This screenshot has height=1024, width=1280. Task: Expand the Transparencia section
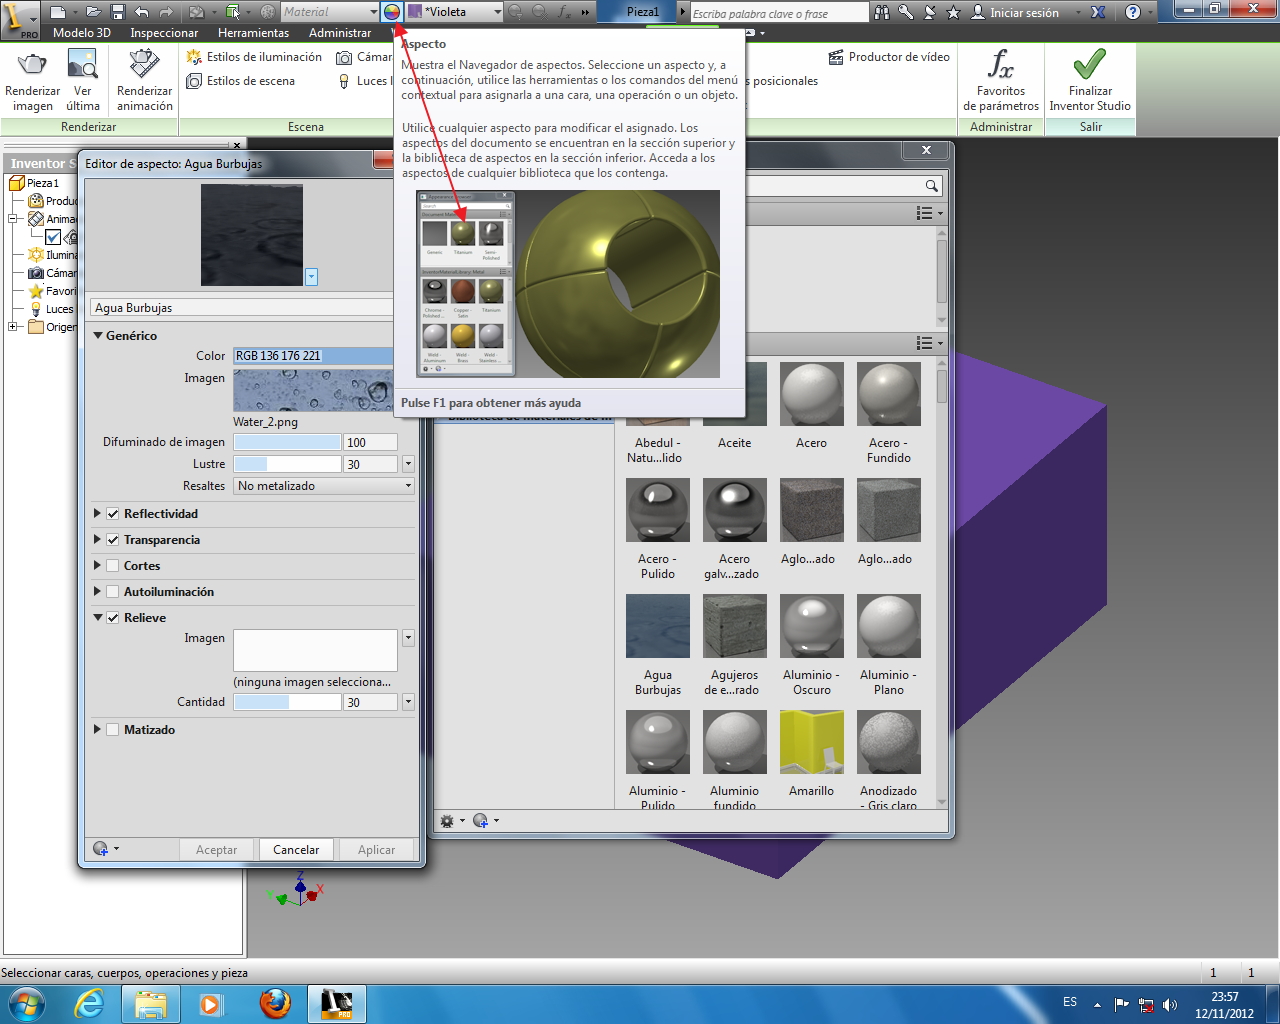[x=98, y=540]
